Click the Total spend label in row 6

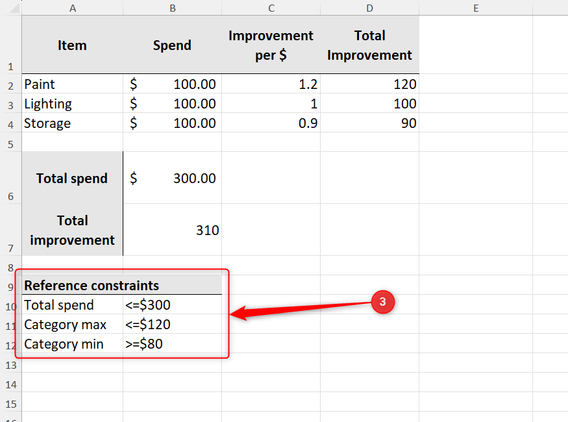72,178
